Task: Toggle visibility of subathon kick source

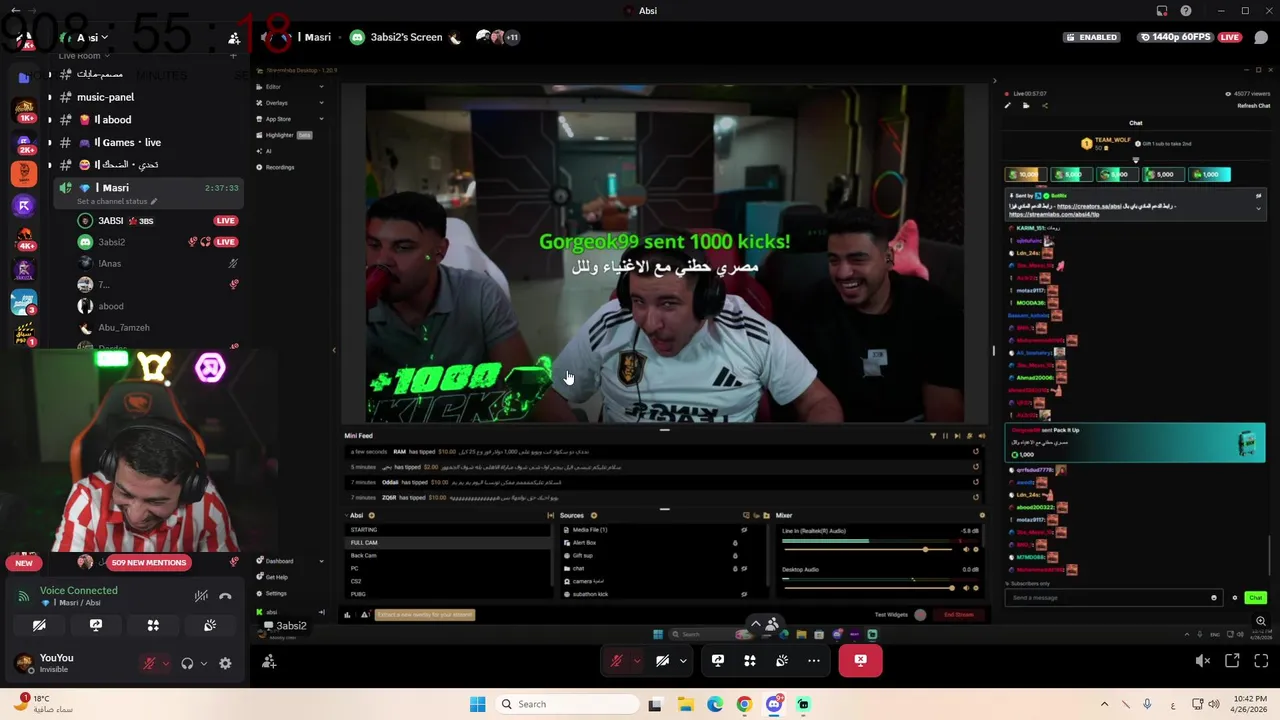Action: click(744, 594)
